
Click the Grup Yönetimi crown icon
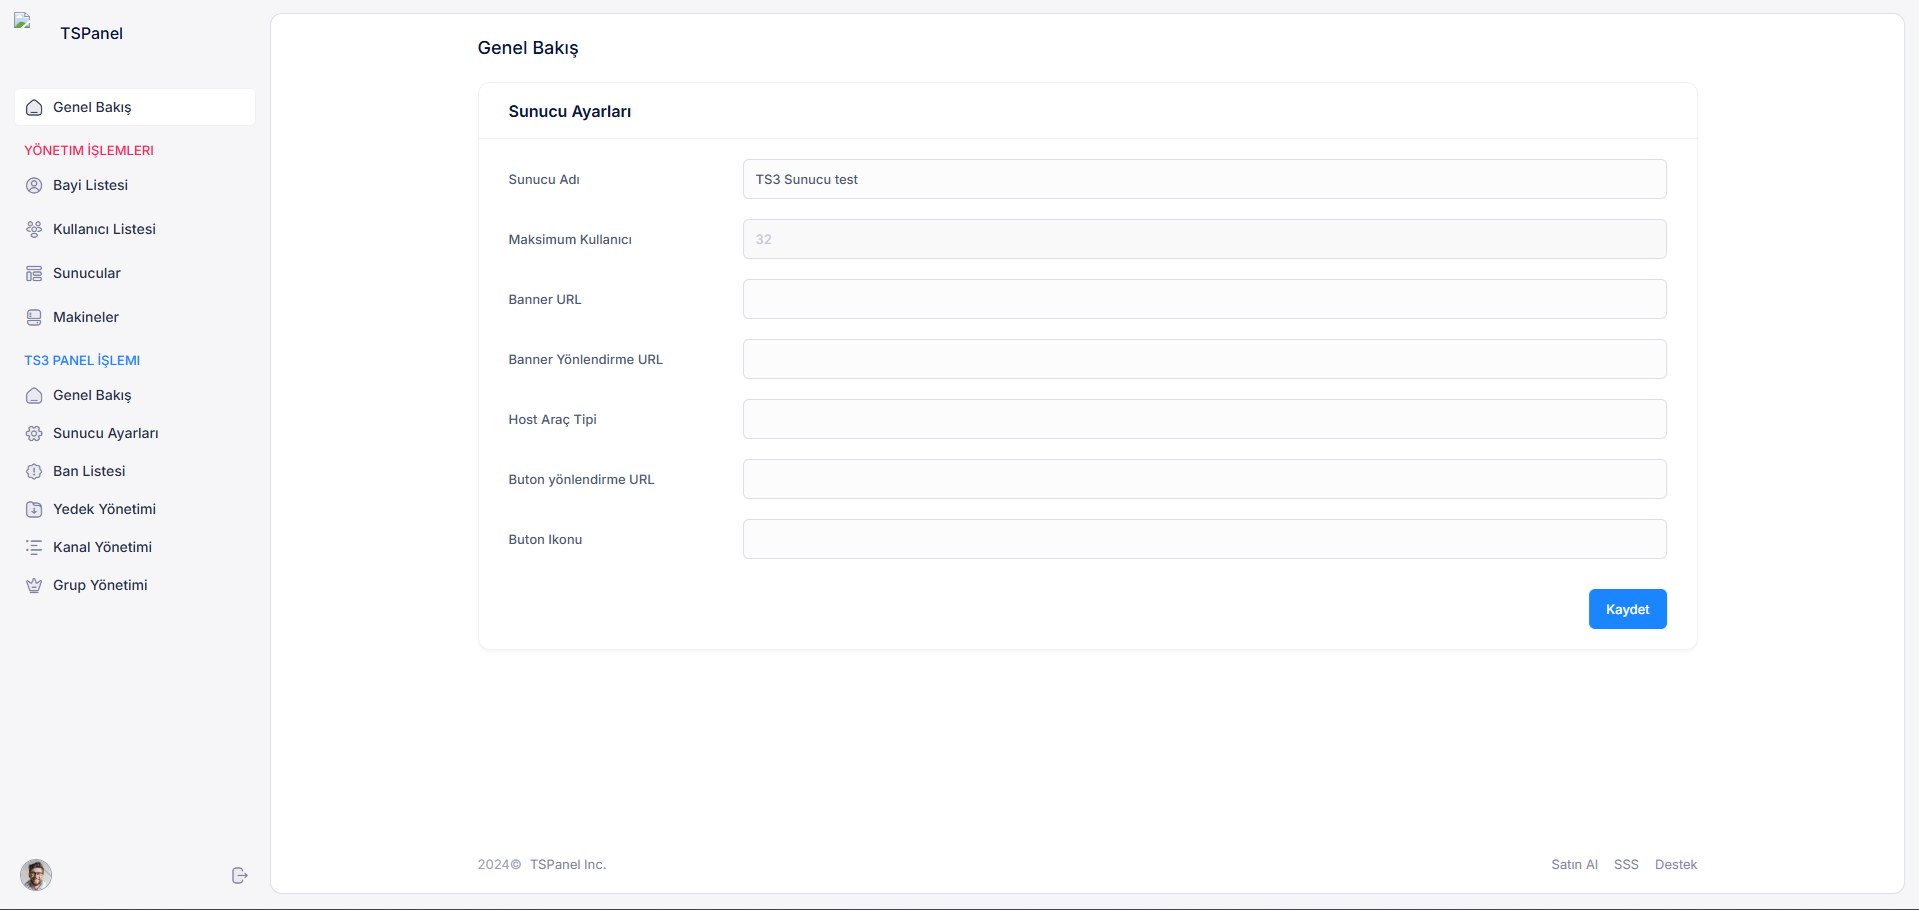pos(34,585)
